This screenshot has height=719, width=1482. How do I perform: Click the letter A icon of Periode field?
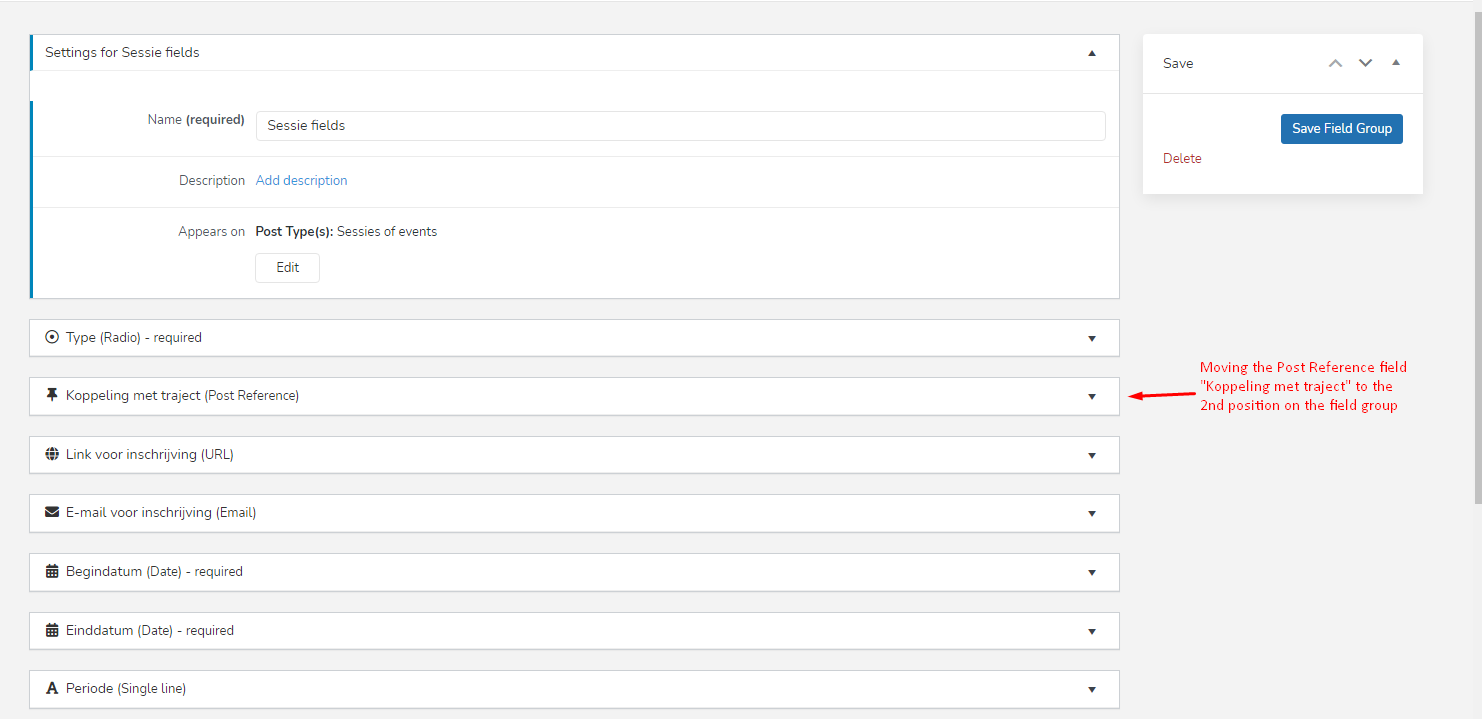[52, 689]
